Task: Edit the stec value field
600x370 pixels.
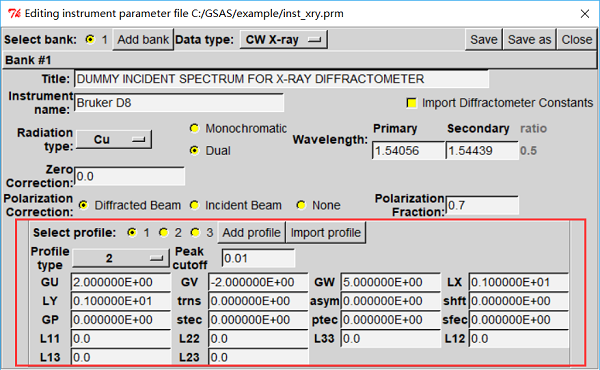Action: pos(258,320)
